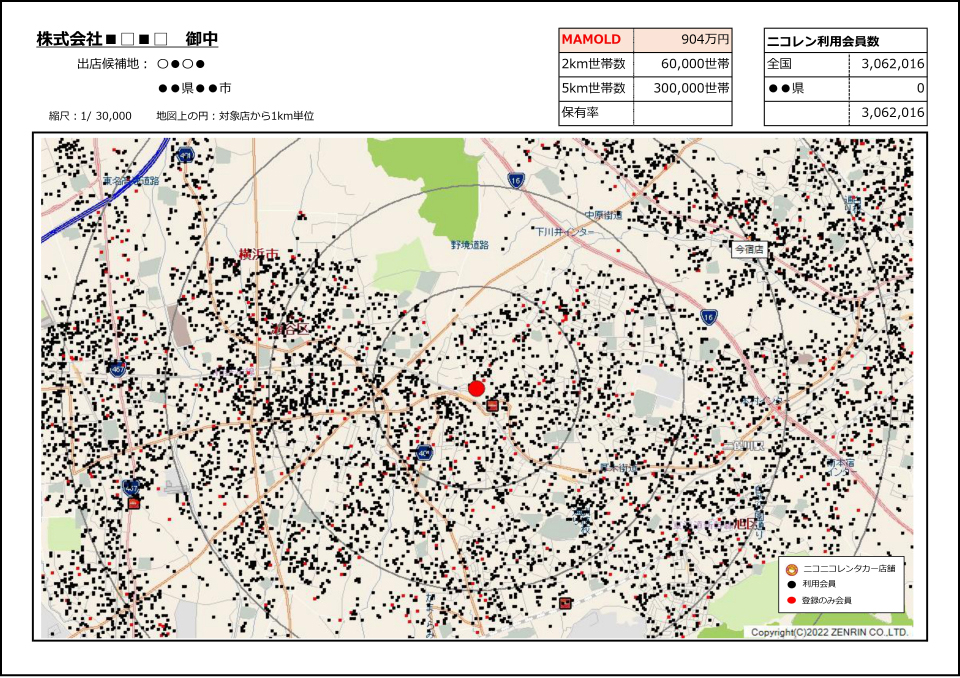The width and height of the screenshot is (960, 678).
Task: Click the route 16 shield south of 今宿店 label
Action: (708, 317)
